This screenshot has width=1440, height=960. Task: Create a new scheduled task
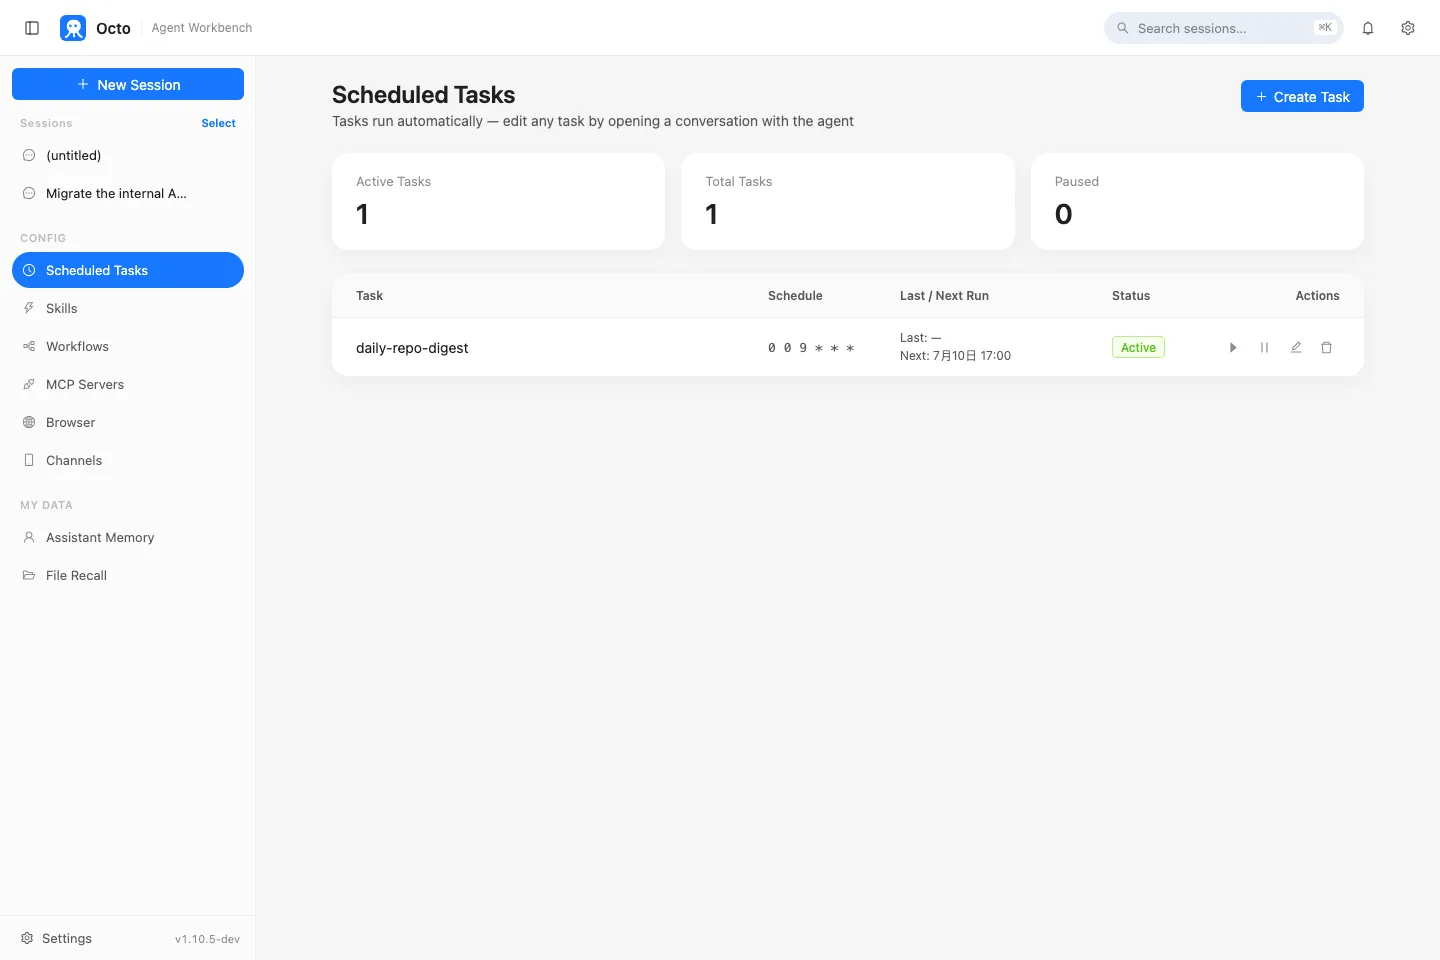1302,96
